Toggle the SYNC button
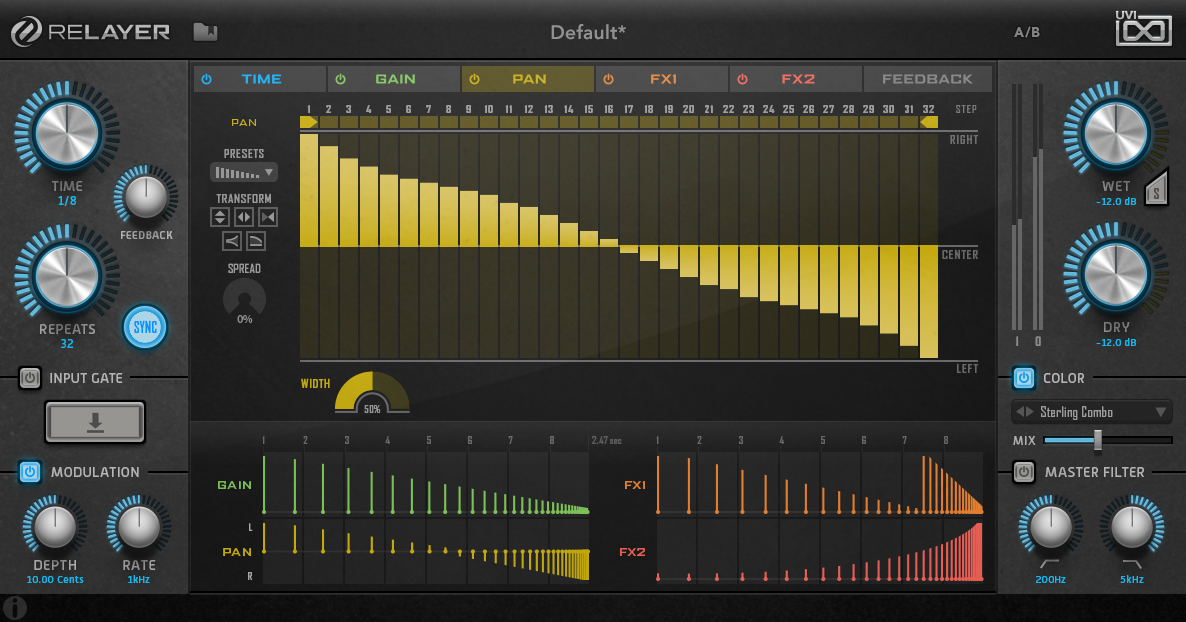 (x=145, y=327)
